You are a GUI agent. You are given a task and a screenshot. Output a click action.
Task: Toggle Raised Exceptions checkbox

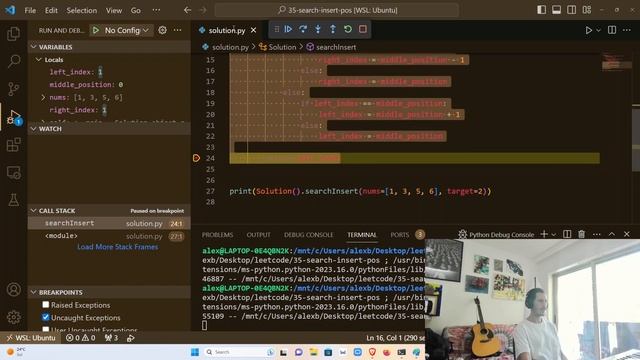pyautogui.click(x=46, y=304)
